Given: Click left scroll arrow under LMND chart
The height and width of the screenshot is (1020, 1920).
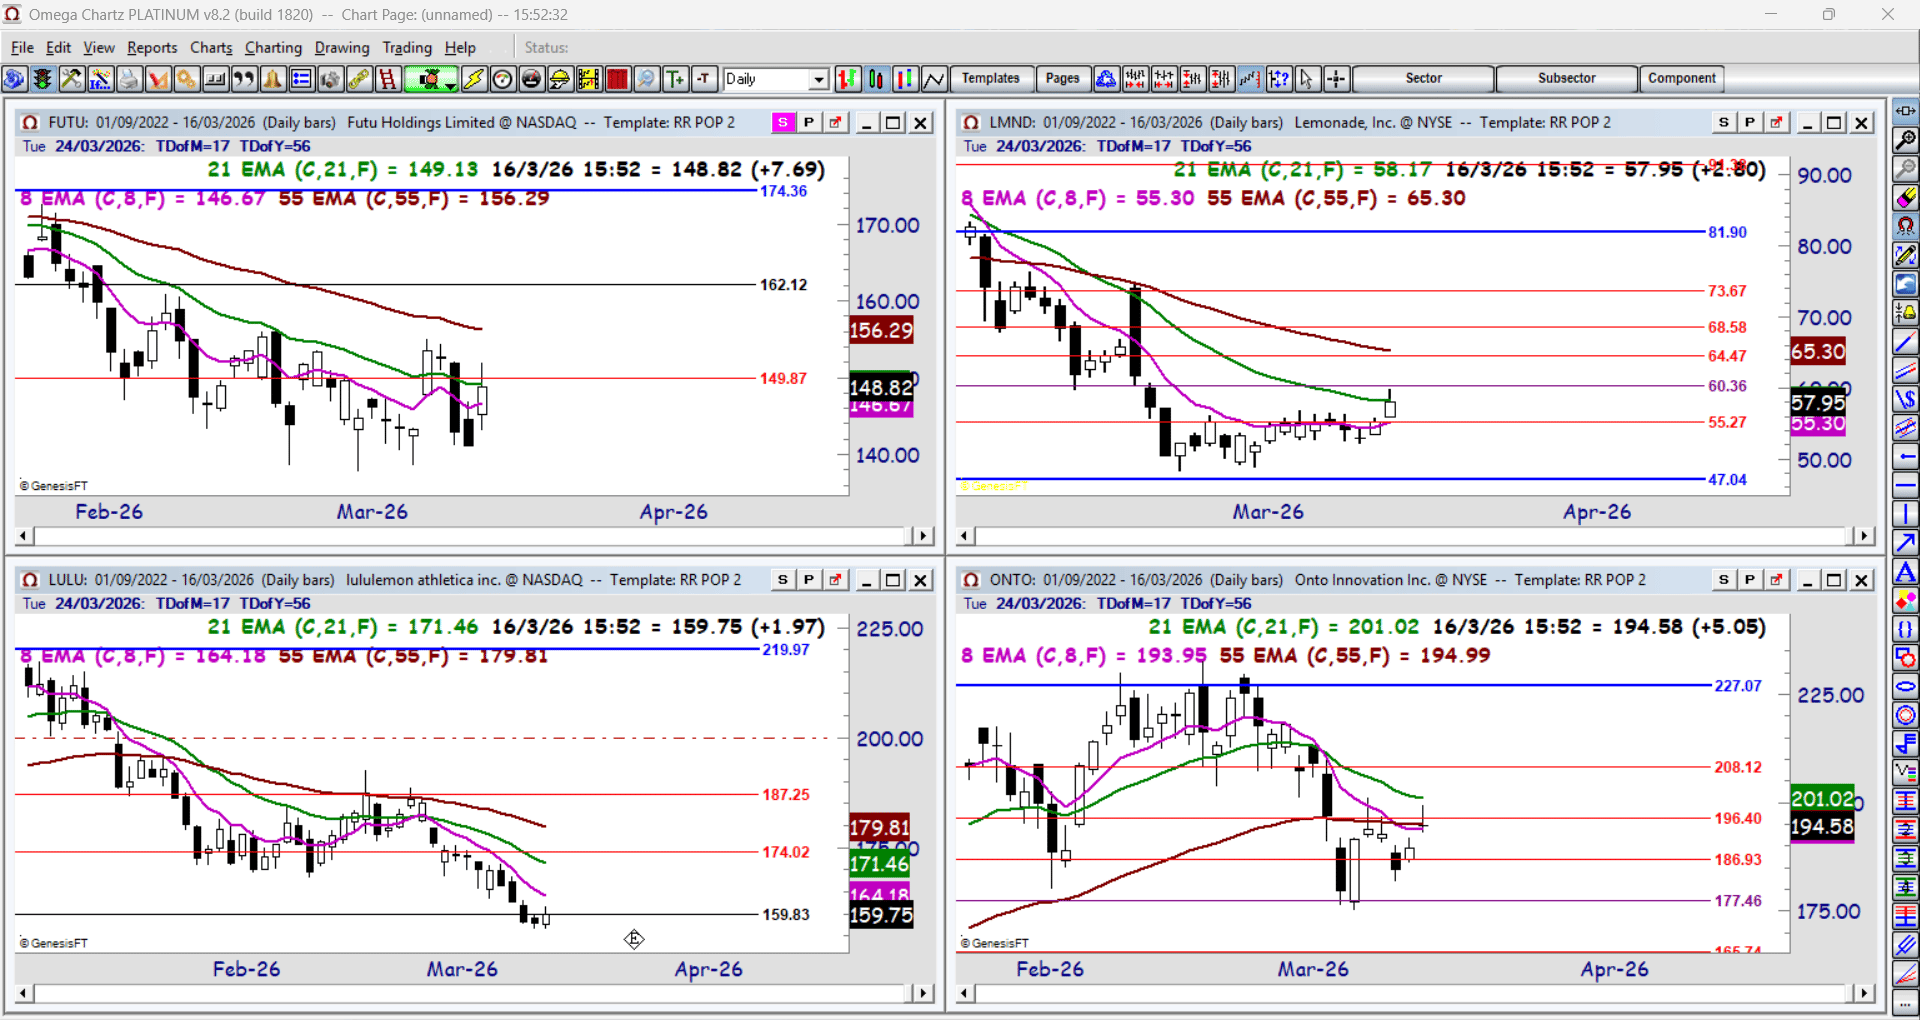Looking at the screenshot, I should (965, 536).
